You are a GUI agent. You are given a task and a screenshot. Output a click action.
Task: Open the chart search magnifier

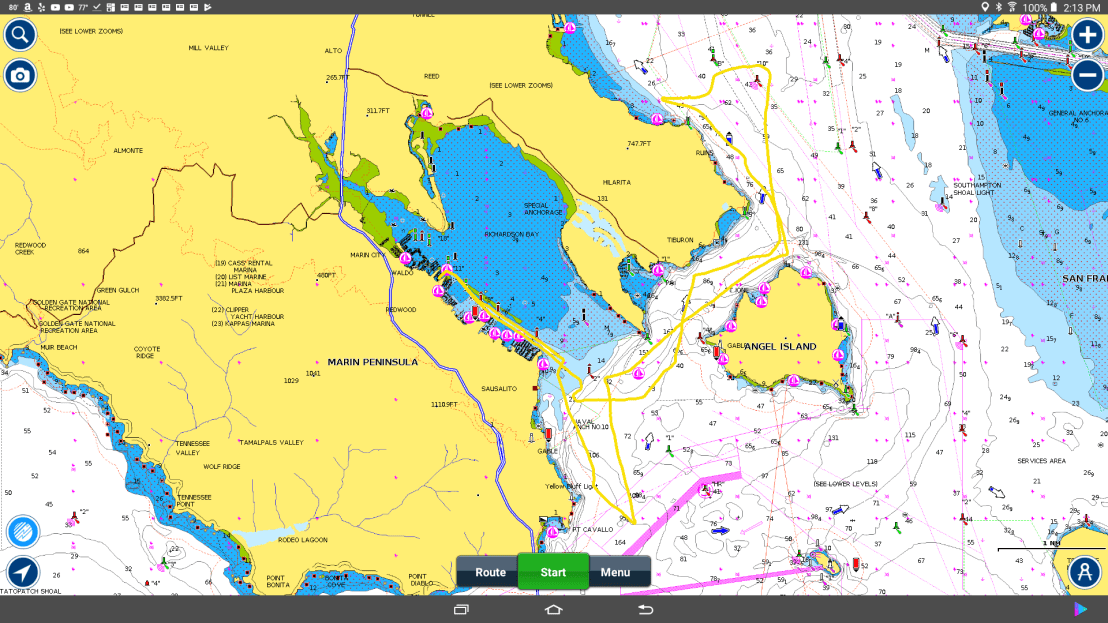(x=20, y=35)
